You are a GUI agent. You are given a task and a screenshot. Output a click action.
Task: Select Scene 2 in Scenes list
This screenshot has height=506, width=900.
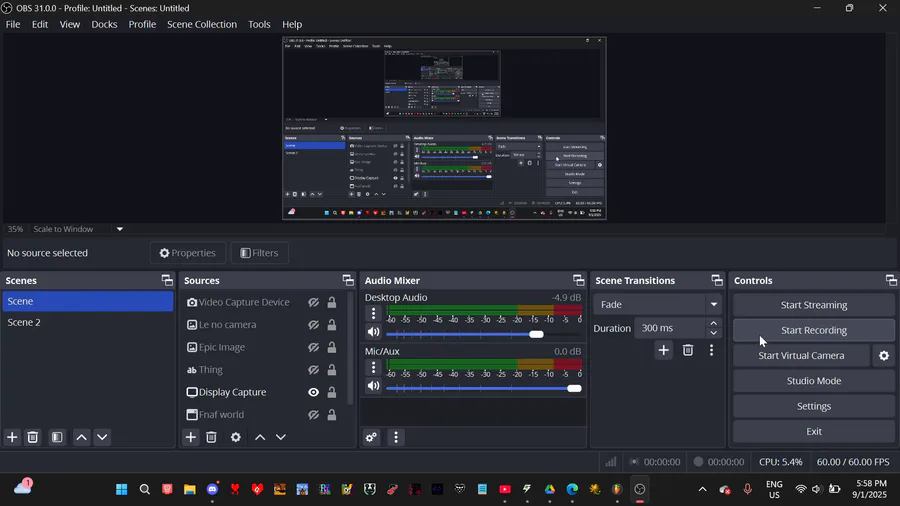[x=88, y=322]
